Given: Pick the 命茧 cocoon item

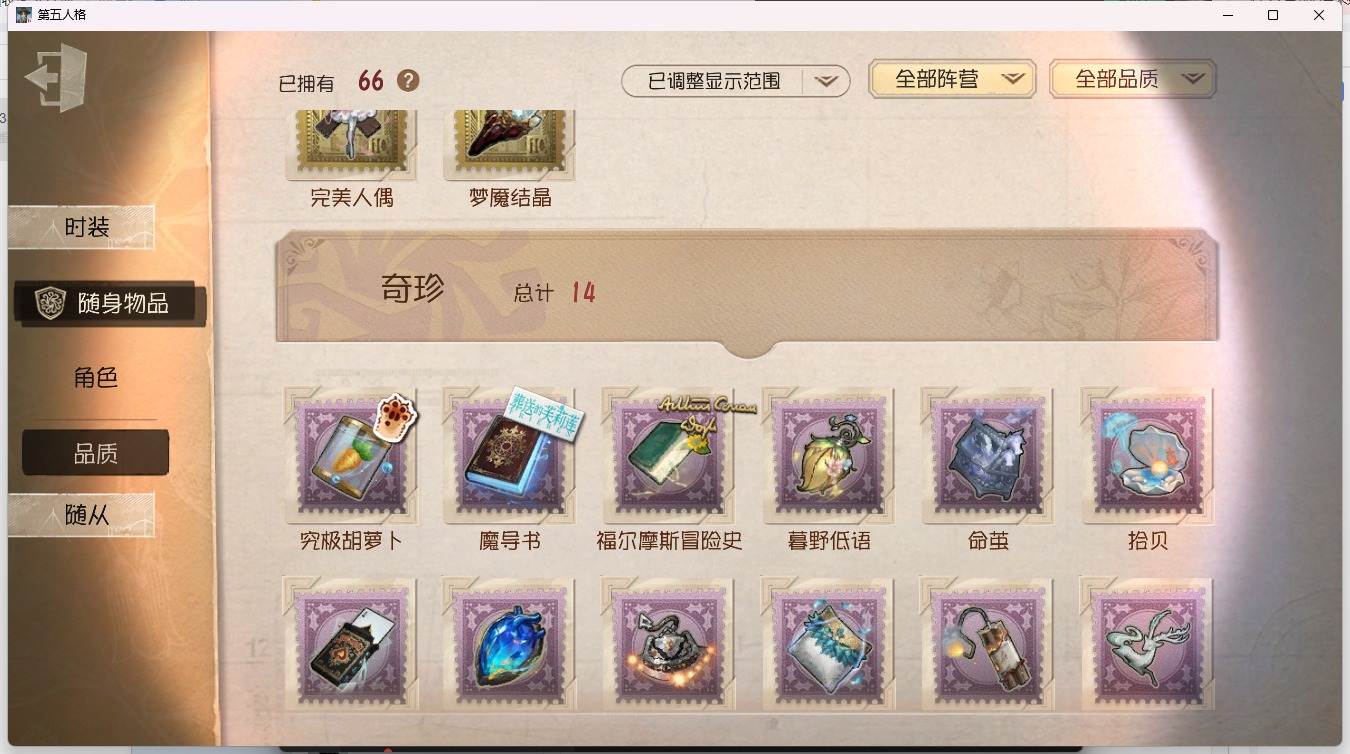Looking at the screenshot, I should tap(988, 455).
